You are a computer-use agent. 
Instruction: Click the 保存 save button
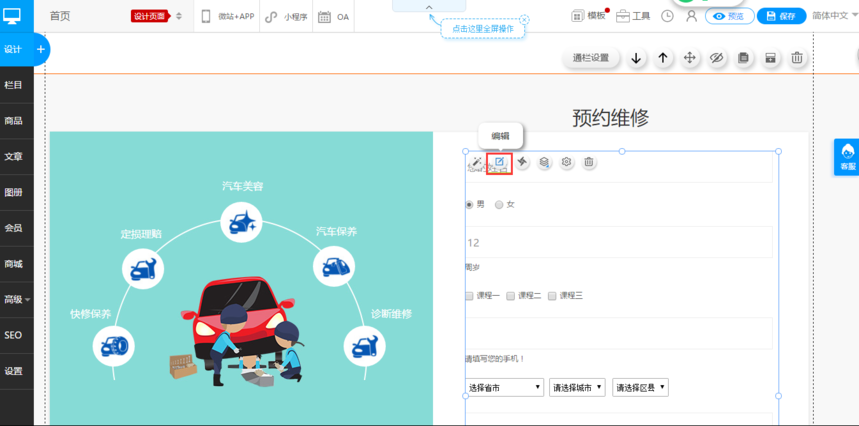coord(781,16)
